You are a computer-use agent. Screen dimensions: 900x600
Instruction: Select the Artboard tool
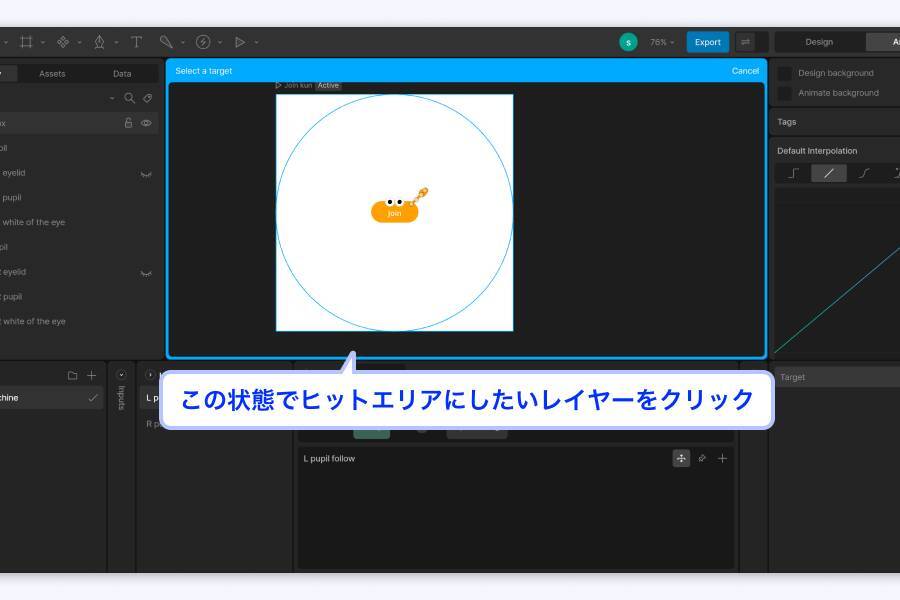(27, 42)
